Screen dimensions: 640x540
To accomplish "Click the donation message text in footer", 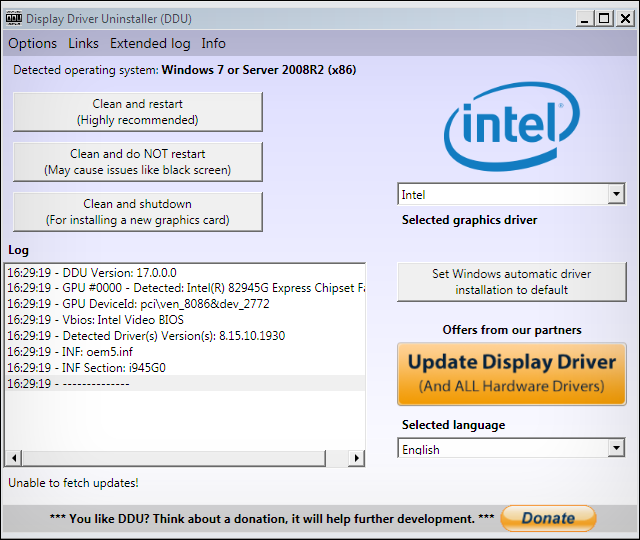I will [x=272, y=519].
